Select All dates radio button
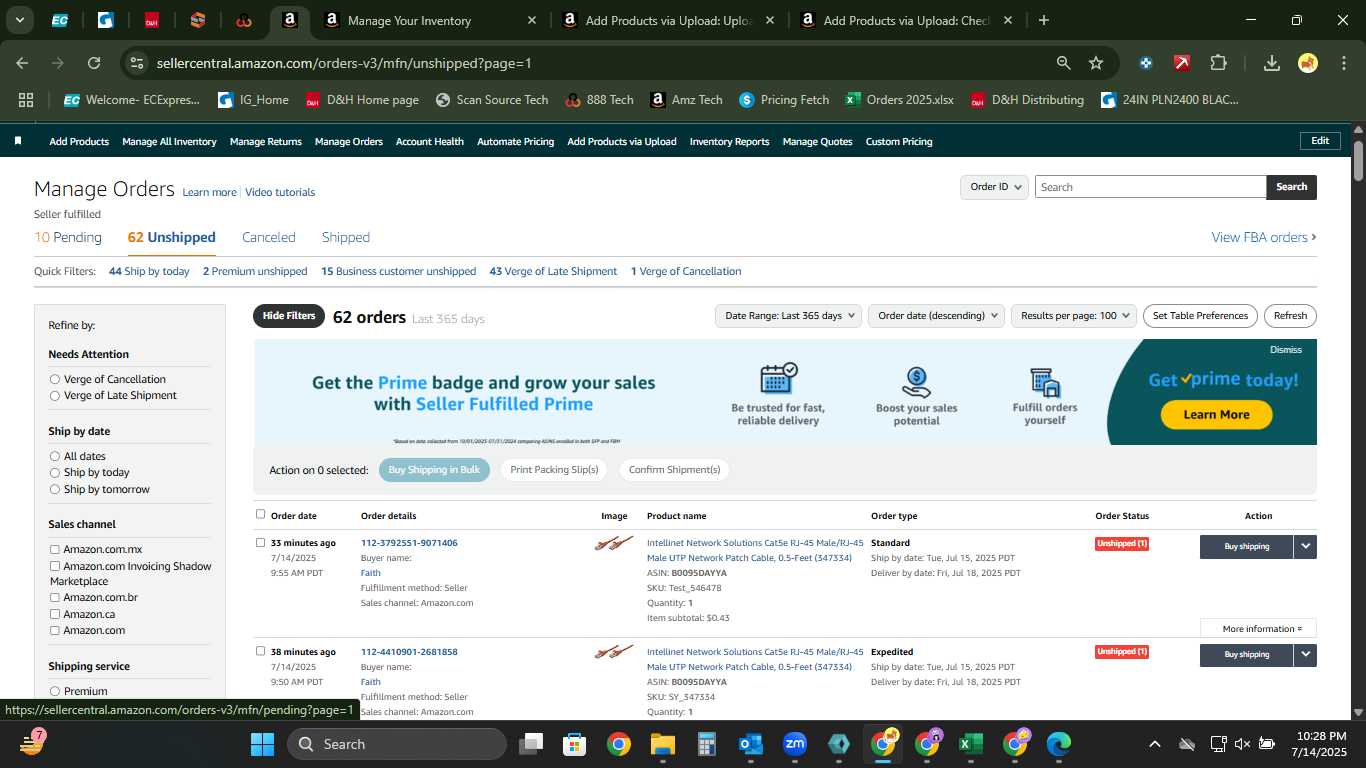 (55, 456)
